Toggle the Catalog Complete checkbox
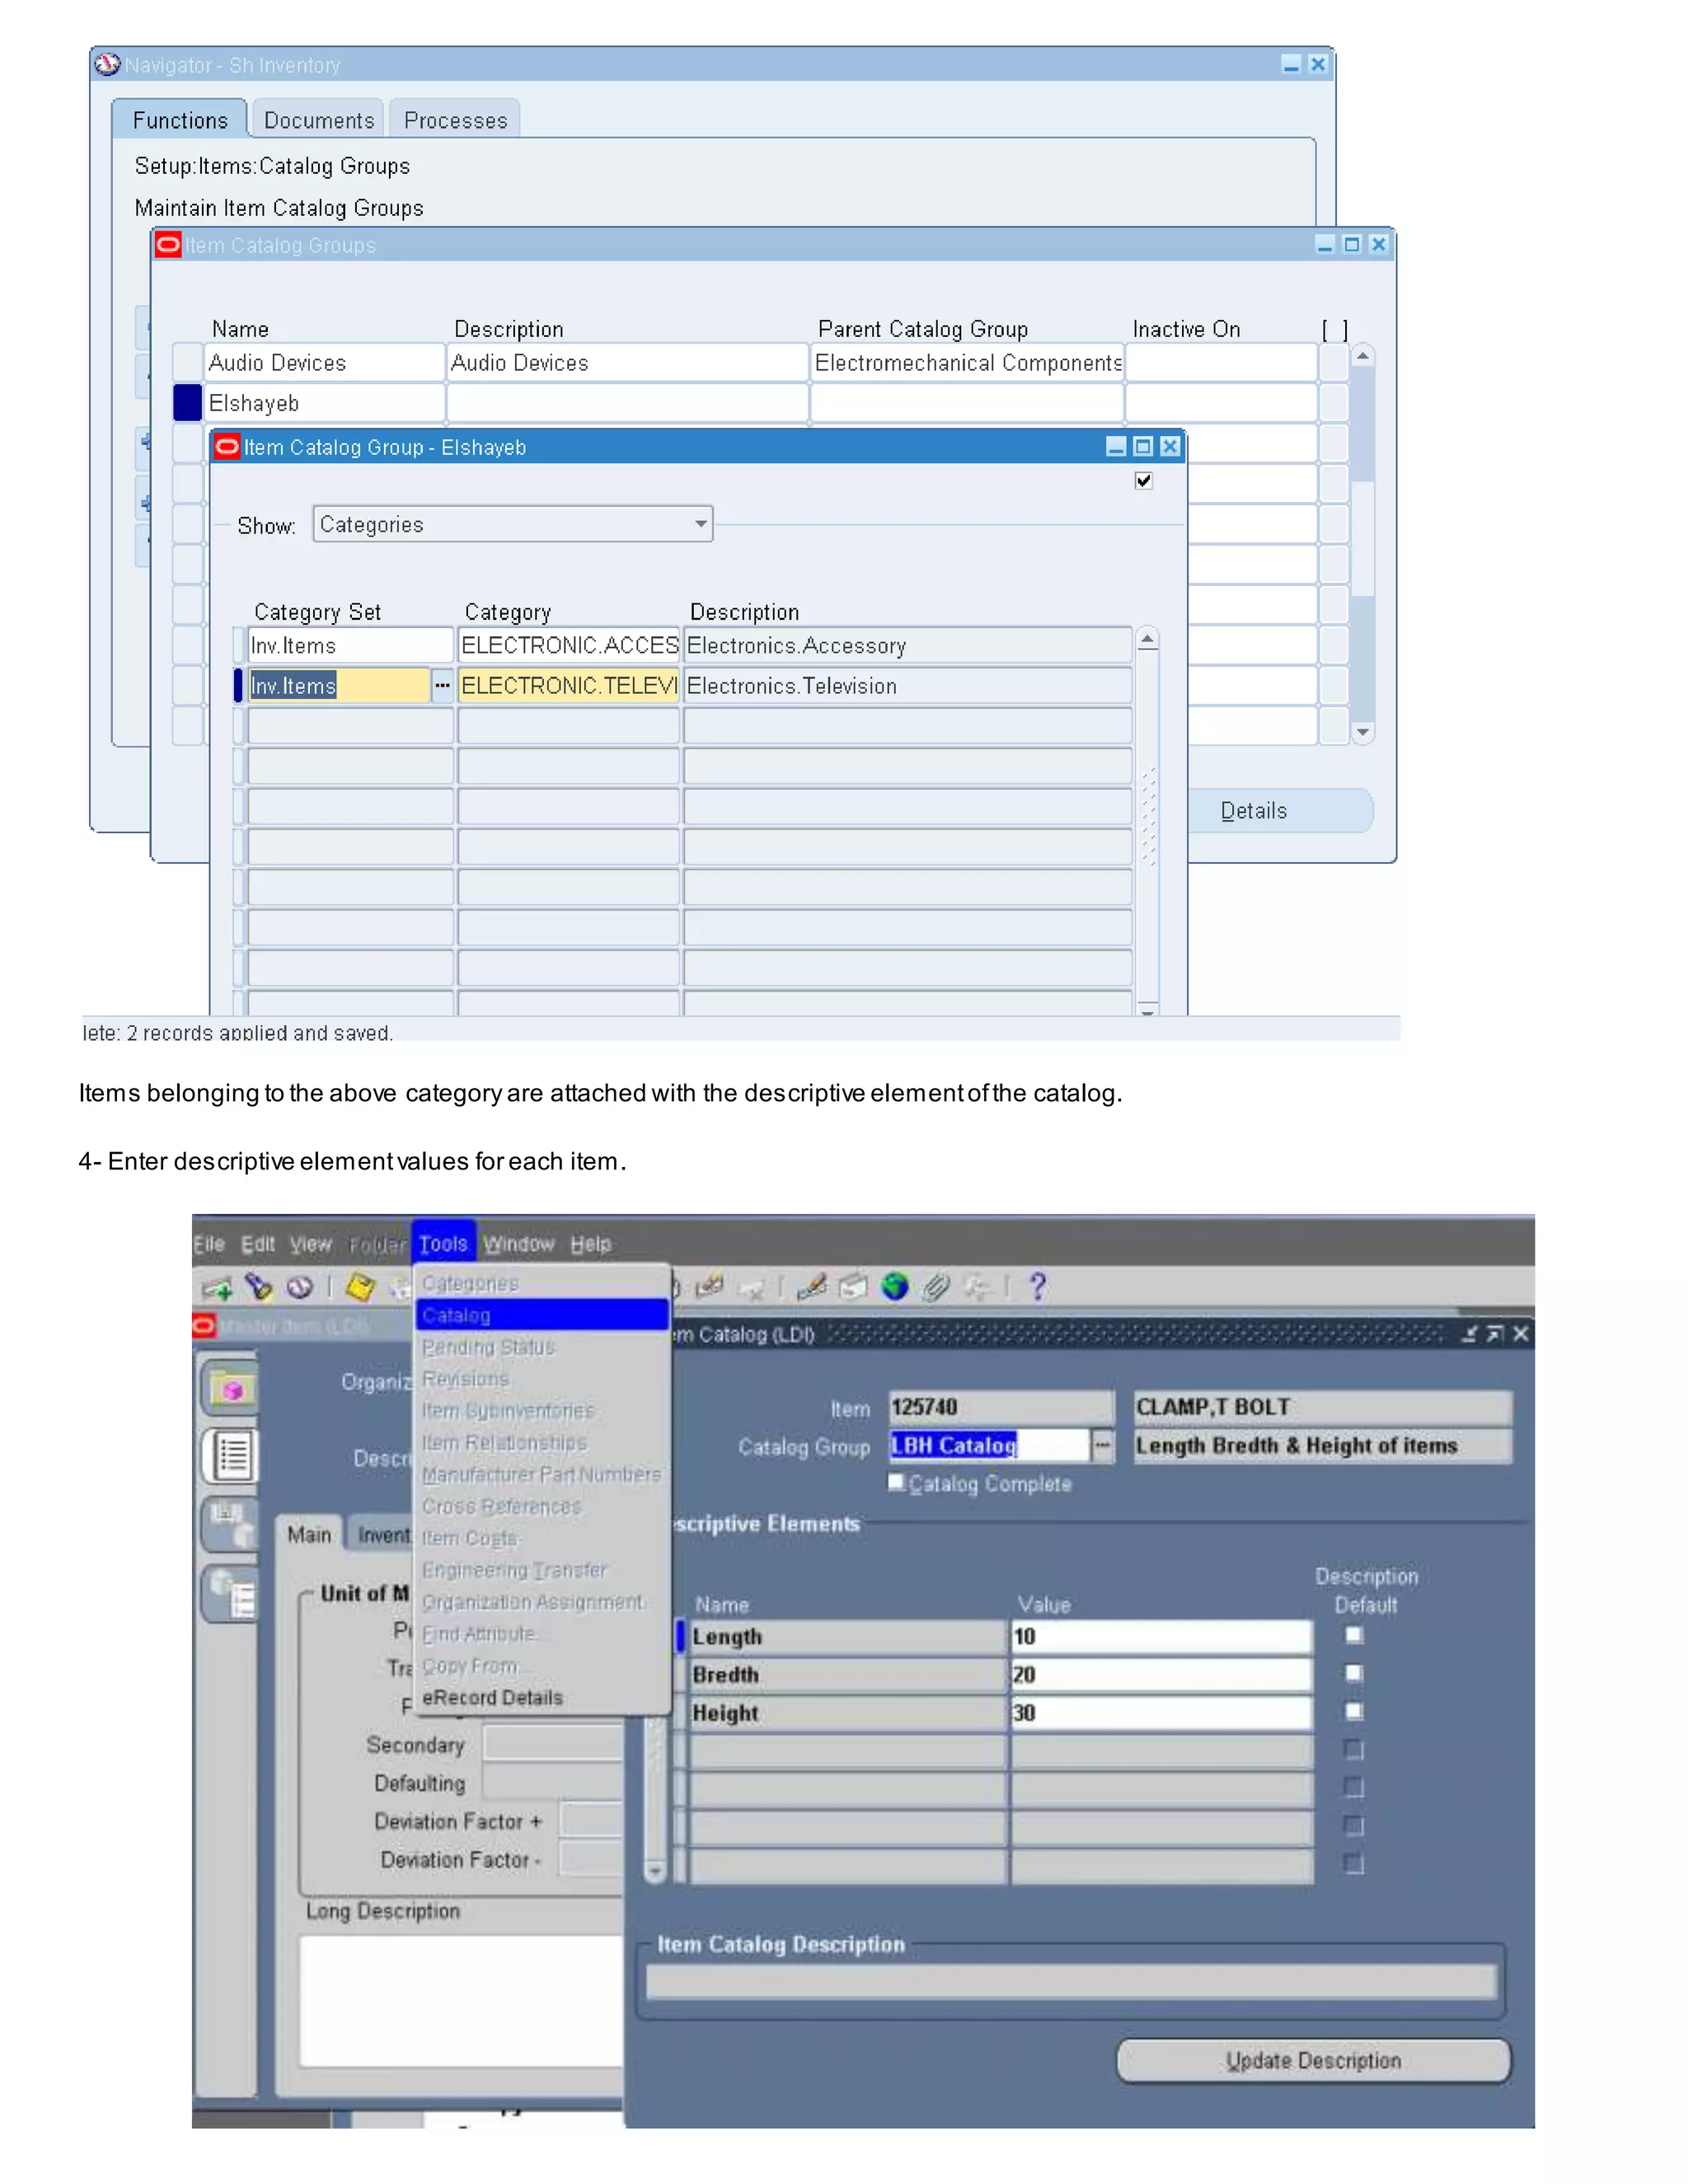 point(897,1482)
